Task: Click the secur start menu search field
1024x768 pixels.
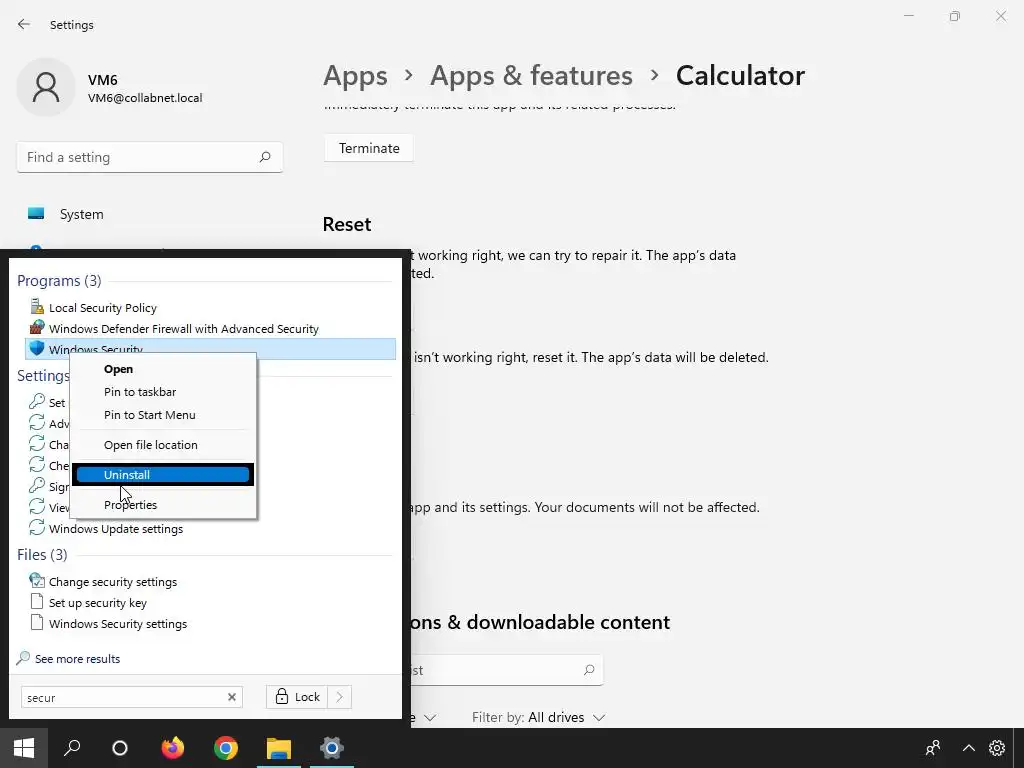Action: click(131, 697)
